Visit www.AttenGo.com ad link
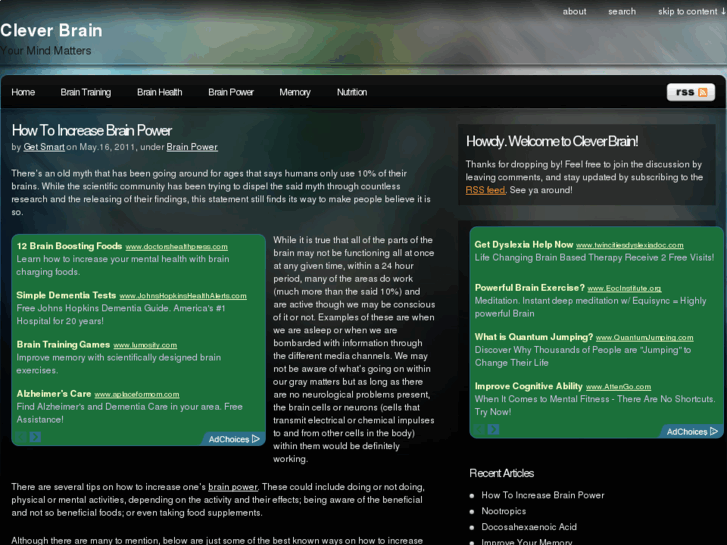 (x=619, y=387)
